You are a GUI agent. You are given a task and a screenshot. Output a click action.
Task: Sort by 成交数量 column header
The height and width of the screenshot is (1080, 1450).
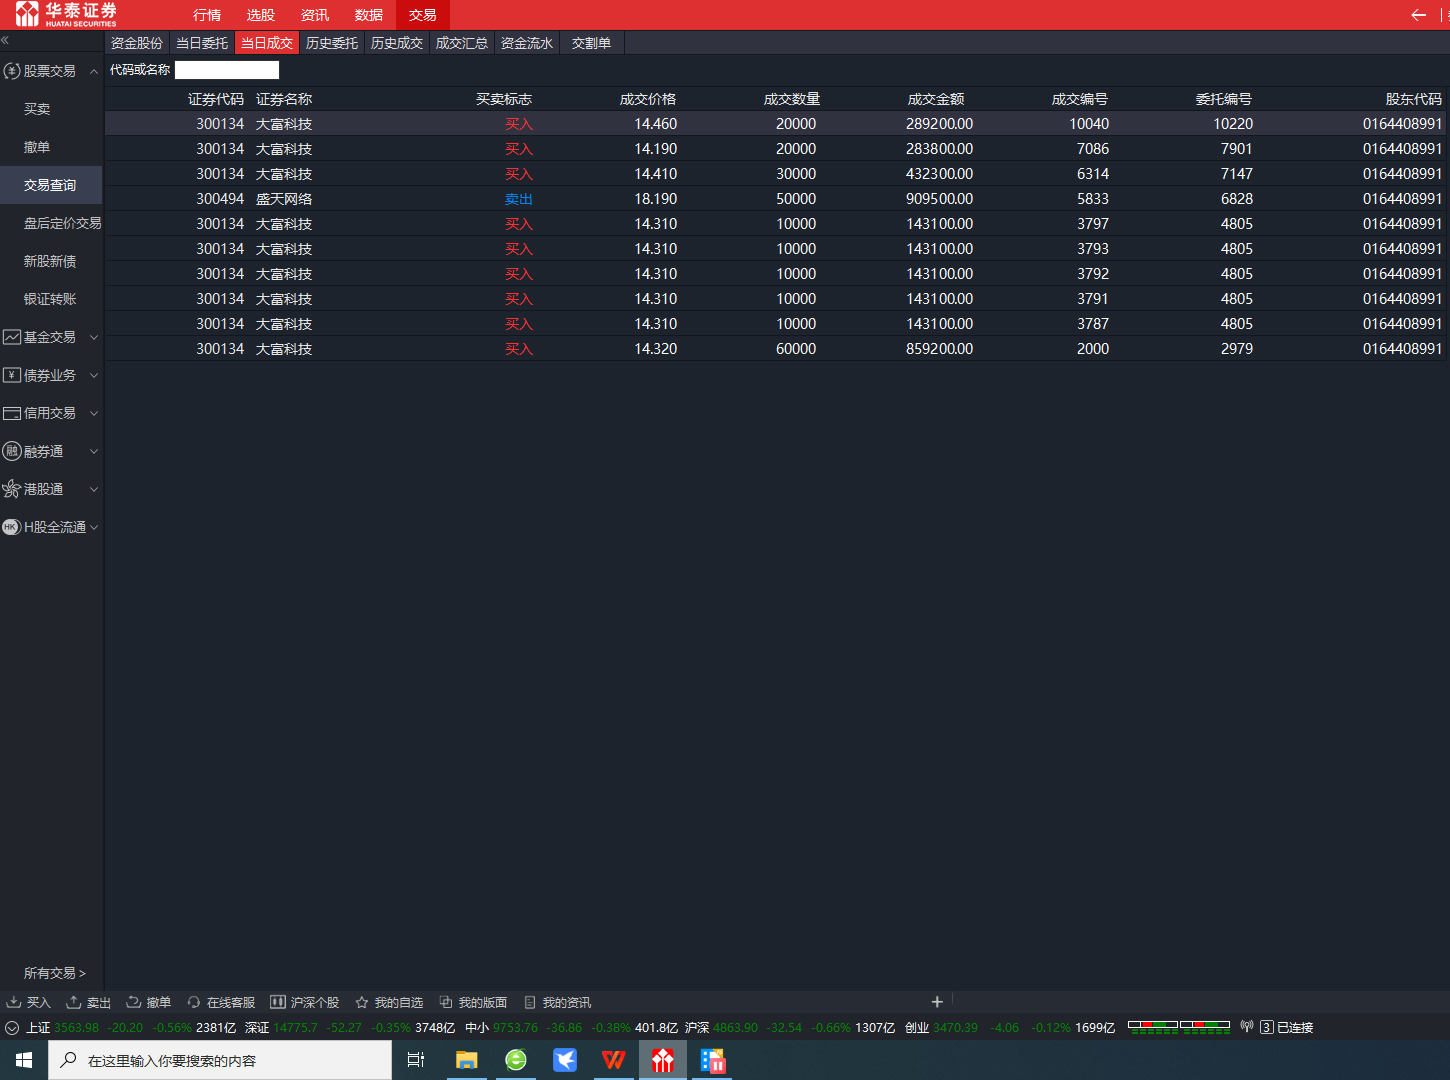click(792, 99)
